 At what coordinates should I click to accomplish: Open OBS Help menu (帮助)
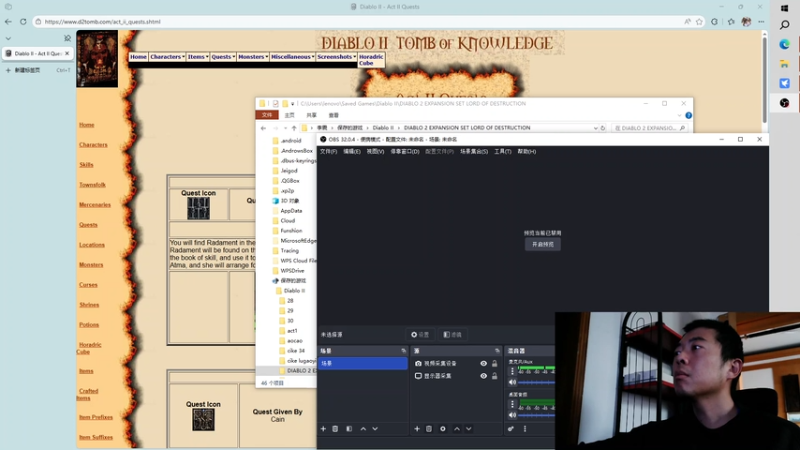click(527, 152)
